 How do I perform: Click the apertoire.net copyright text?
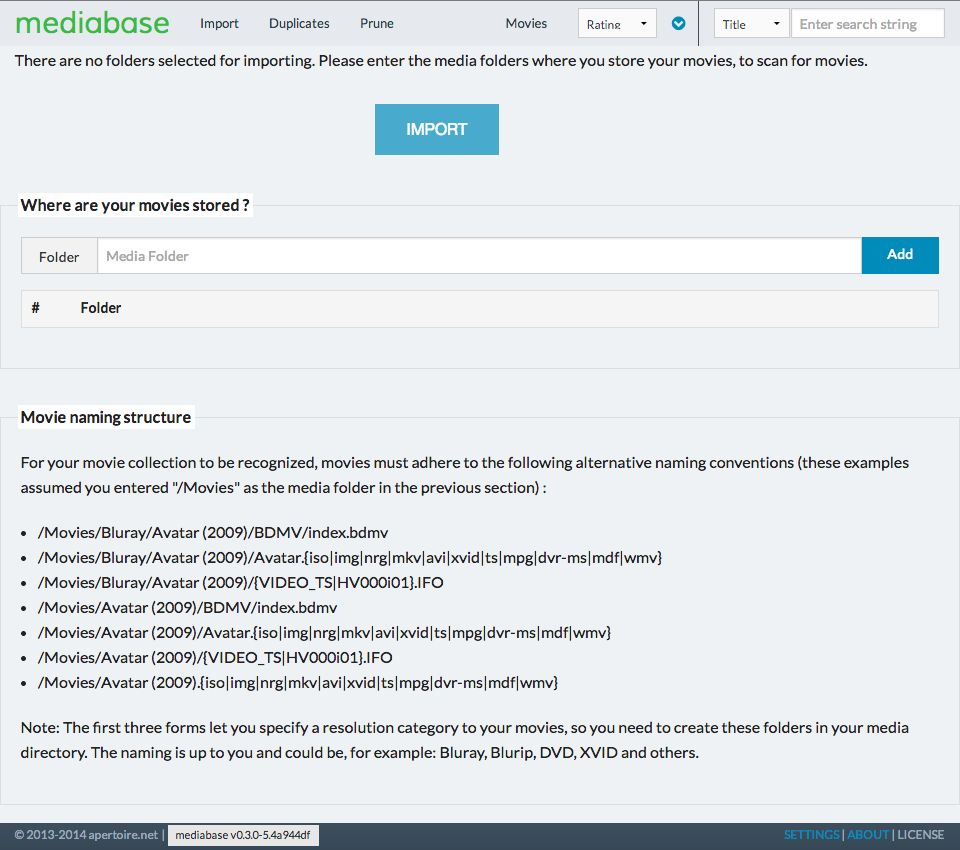tap(86, 835)
